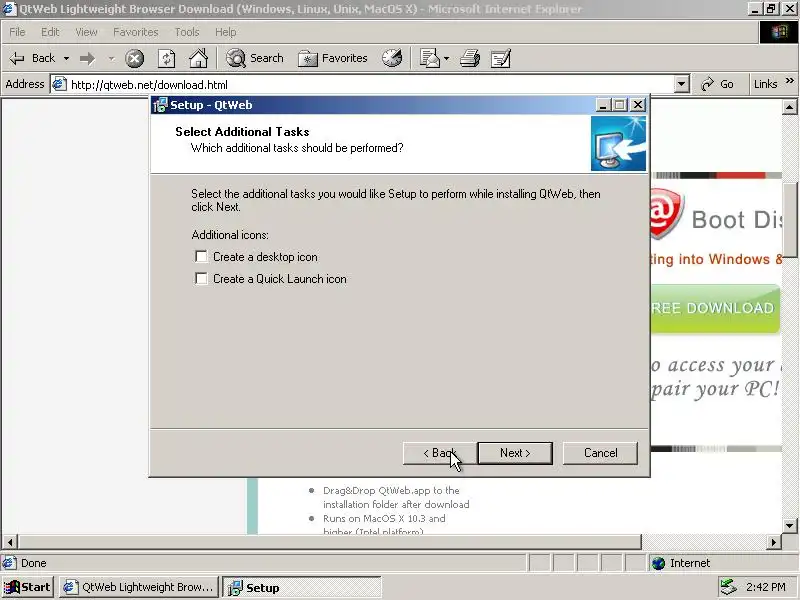
Task: Click the horizontal scrollbar right arrow
Action: (774, 542)
